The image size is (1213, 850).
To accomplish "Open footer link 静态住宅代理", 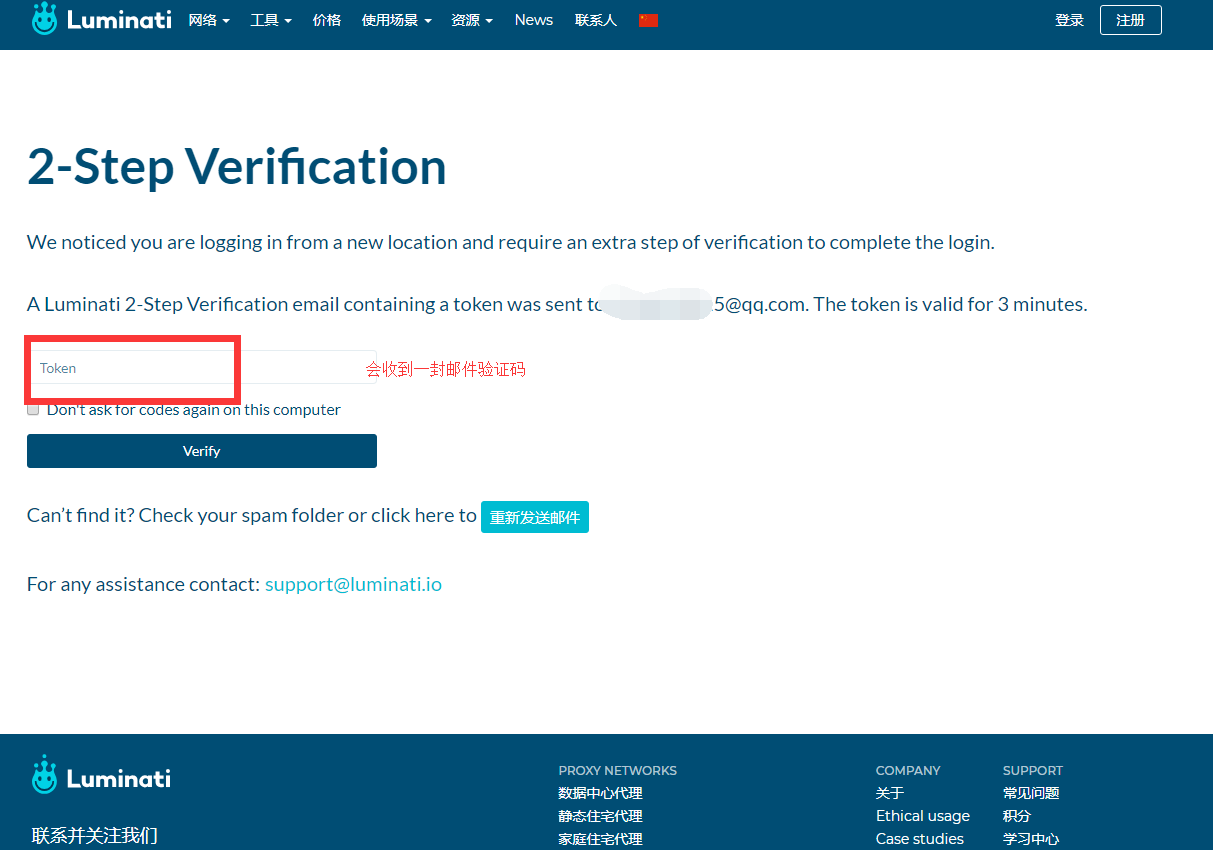I will point(600,816).
